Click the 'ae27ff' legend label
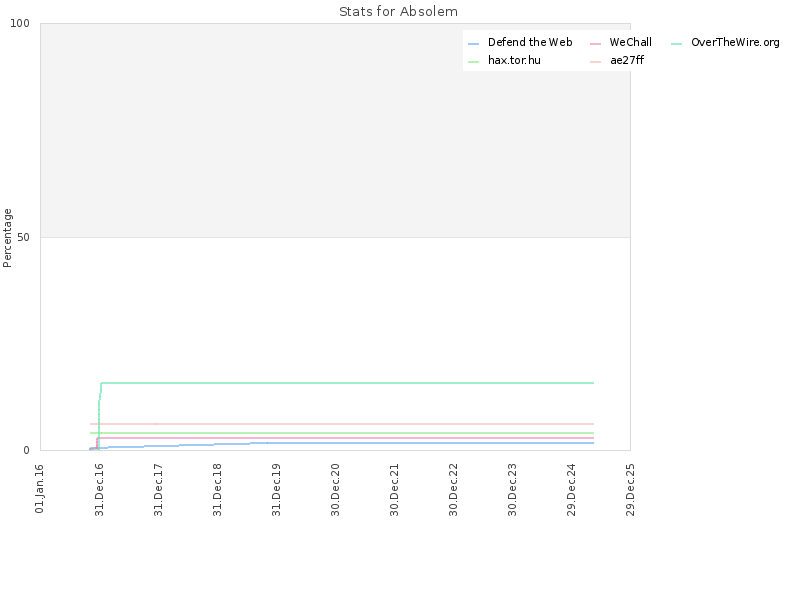The image size is (800, 600). click(627, 60)
